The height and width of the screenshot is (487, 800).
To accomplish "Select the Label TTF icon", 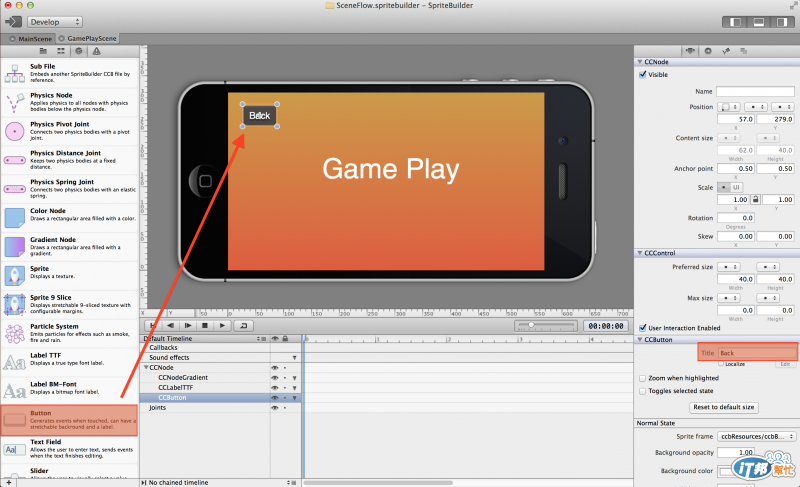I will coord(14,363).
